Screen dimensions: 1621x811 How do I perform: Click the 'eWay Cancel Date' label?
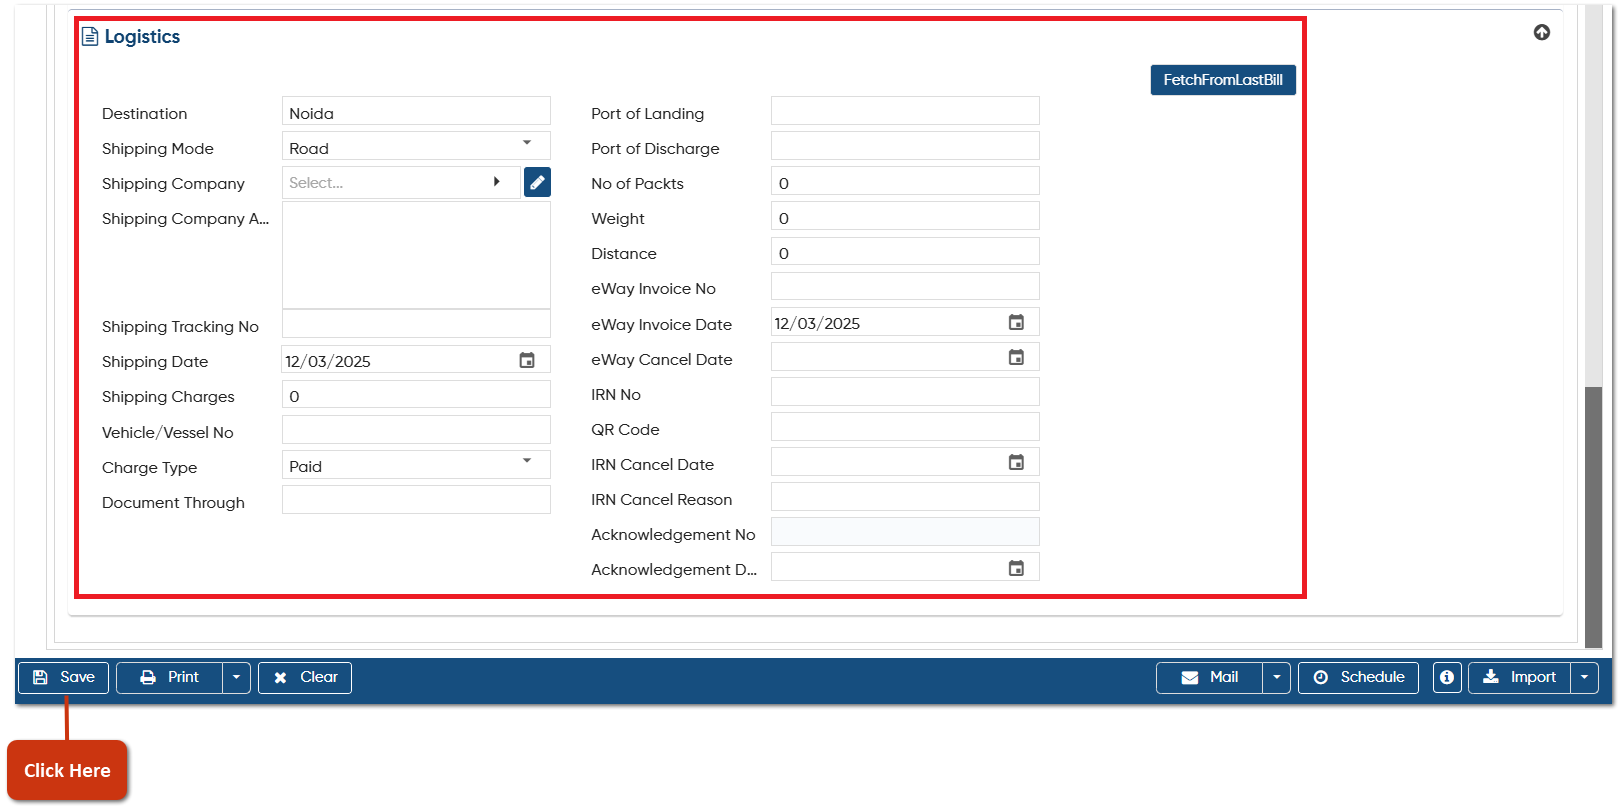click(x=662, y=360)
